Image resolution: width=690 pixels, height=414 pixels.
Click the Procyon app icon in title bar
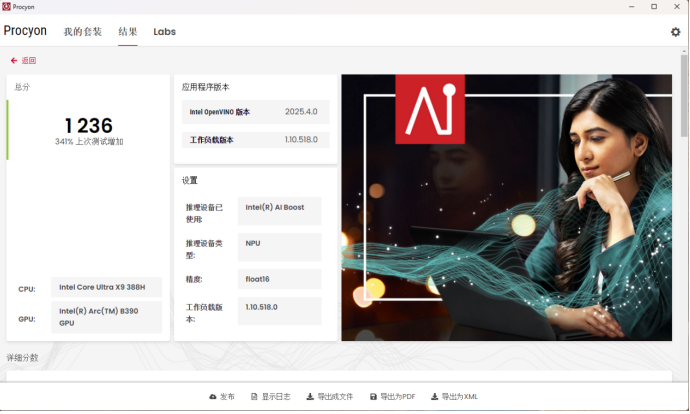tap(6, 6)
